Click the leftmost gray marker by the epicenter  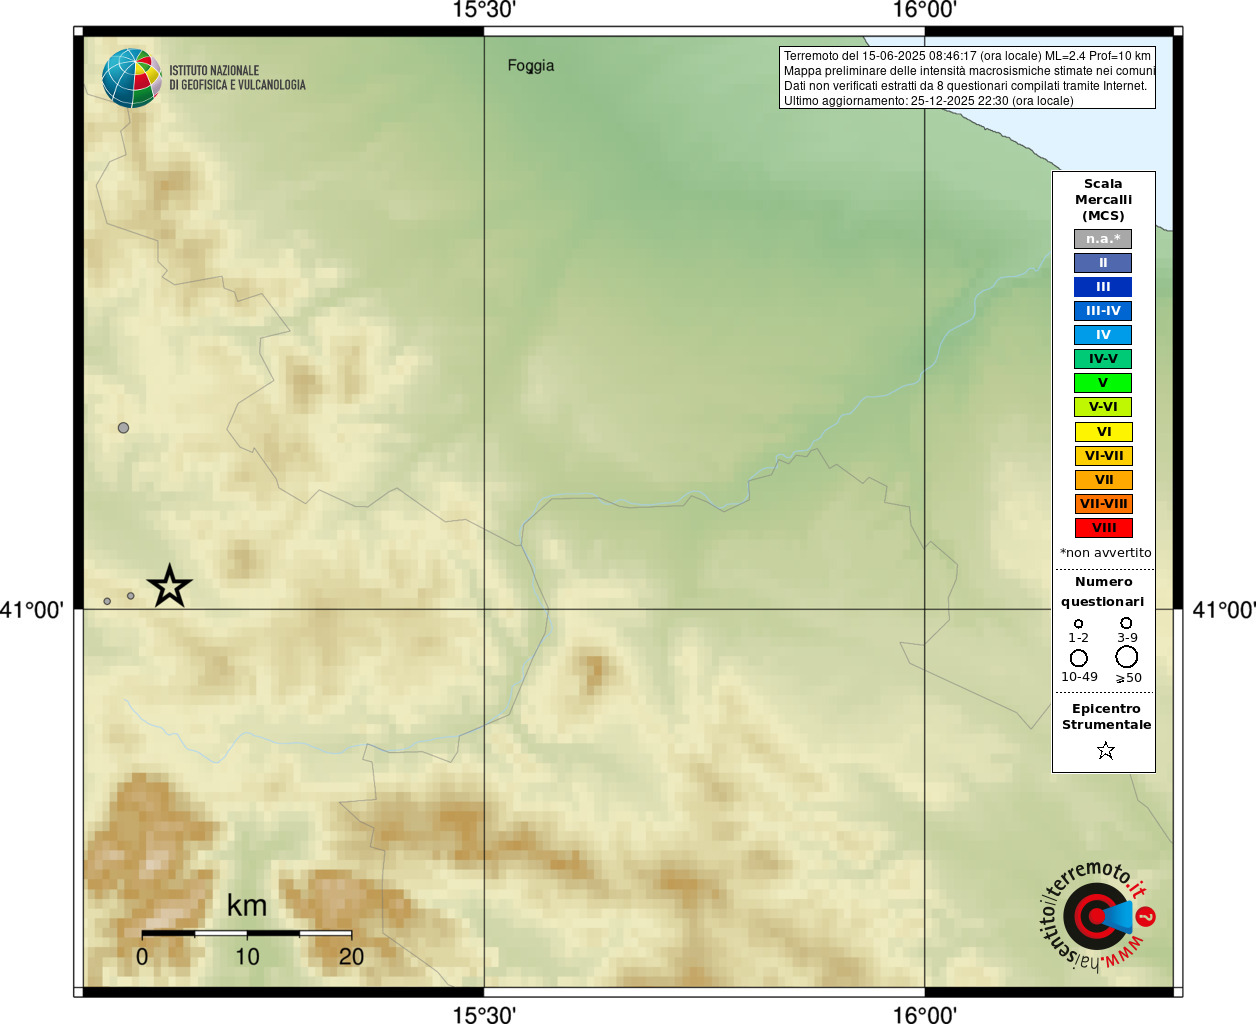click(x=107, y=601)
